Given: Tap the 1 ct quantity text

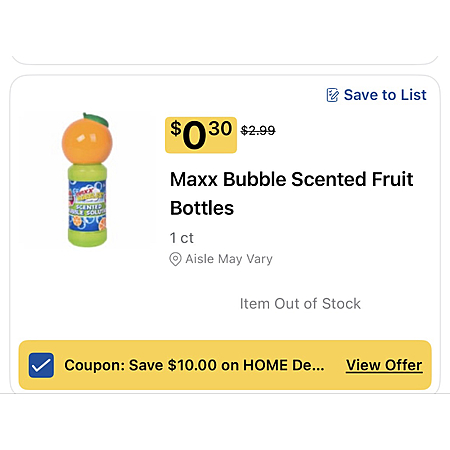Looking at the screenshot, I should tap(182, 238).
